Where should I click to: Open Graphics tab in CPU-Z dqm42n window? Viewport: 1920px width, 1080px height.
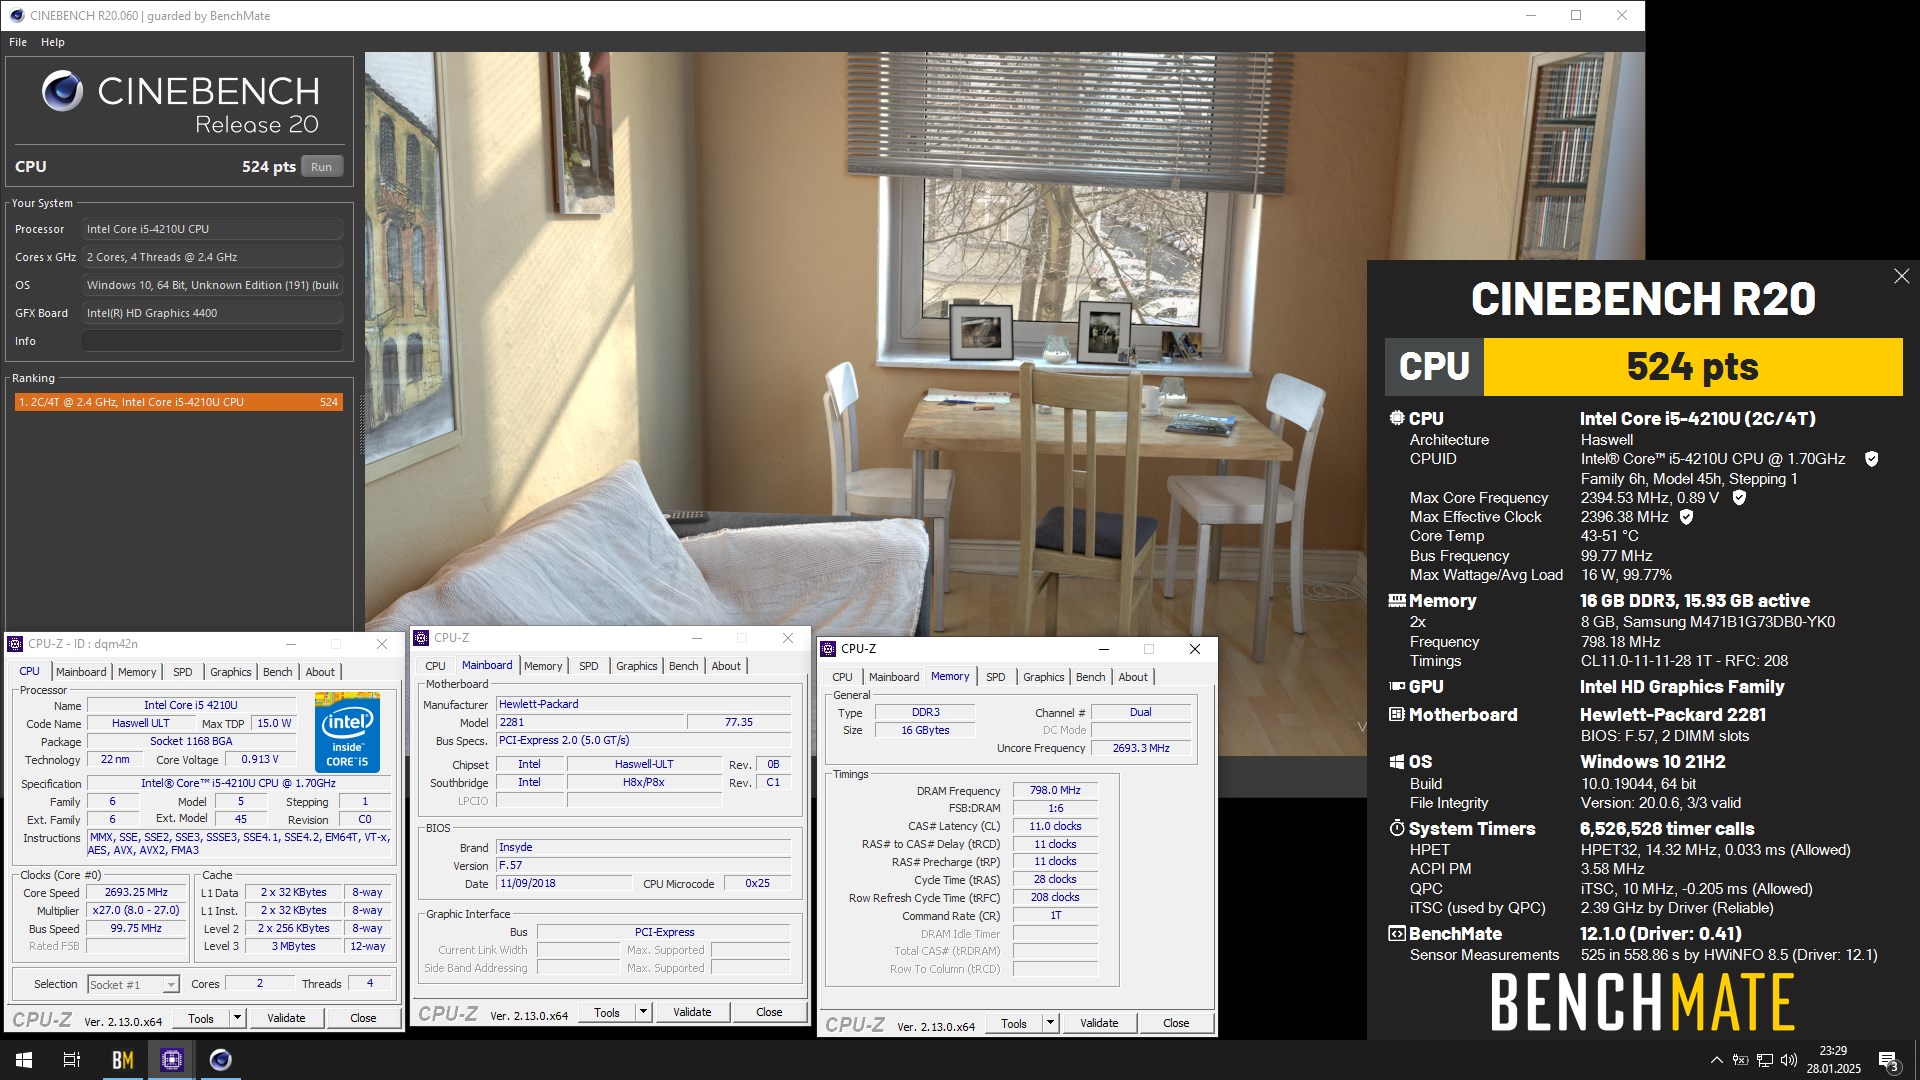tap(231, 672)
